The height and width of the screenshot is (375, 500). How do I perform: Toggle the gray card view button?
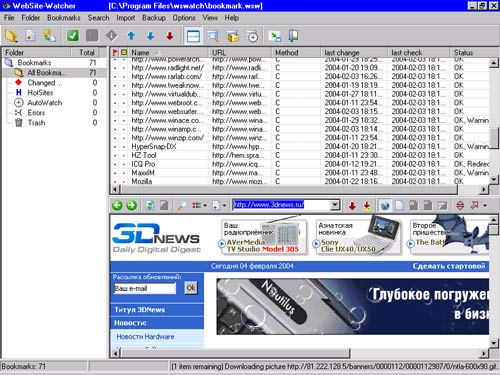[x=442, y=205]
